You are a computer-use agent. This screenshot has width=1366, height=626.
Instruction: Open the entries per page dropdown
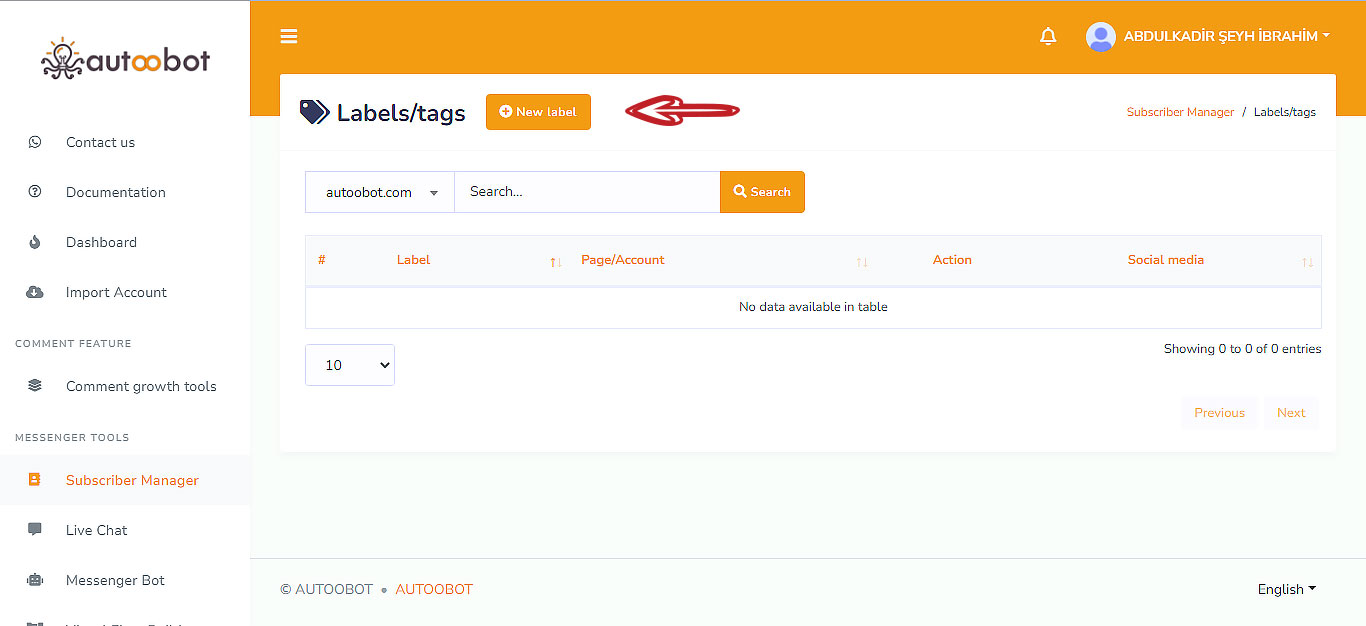point(350,365)
